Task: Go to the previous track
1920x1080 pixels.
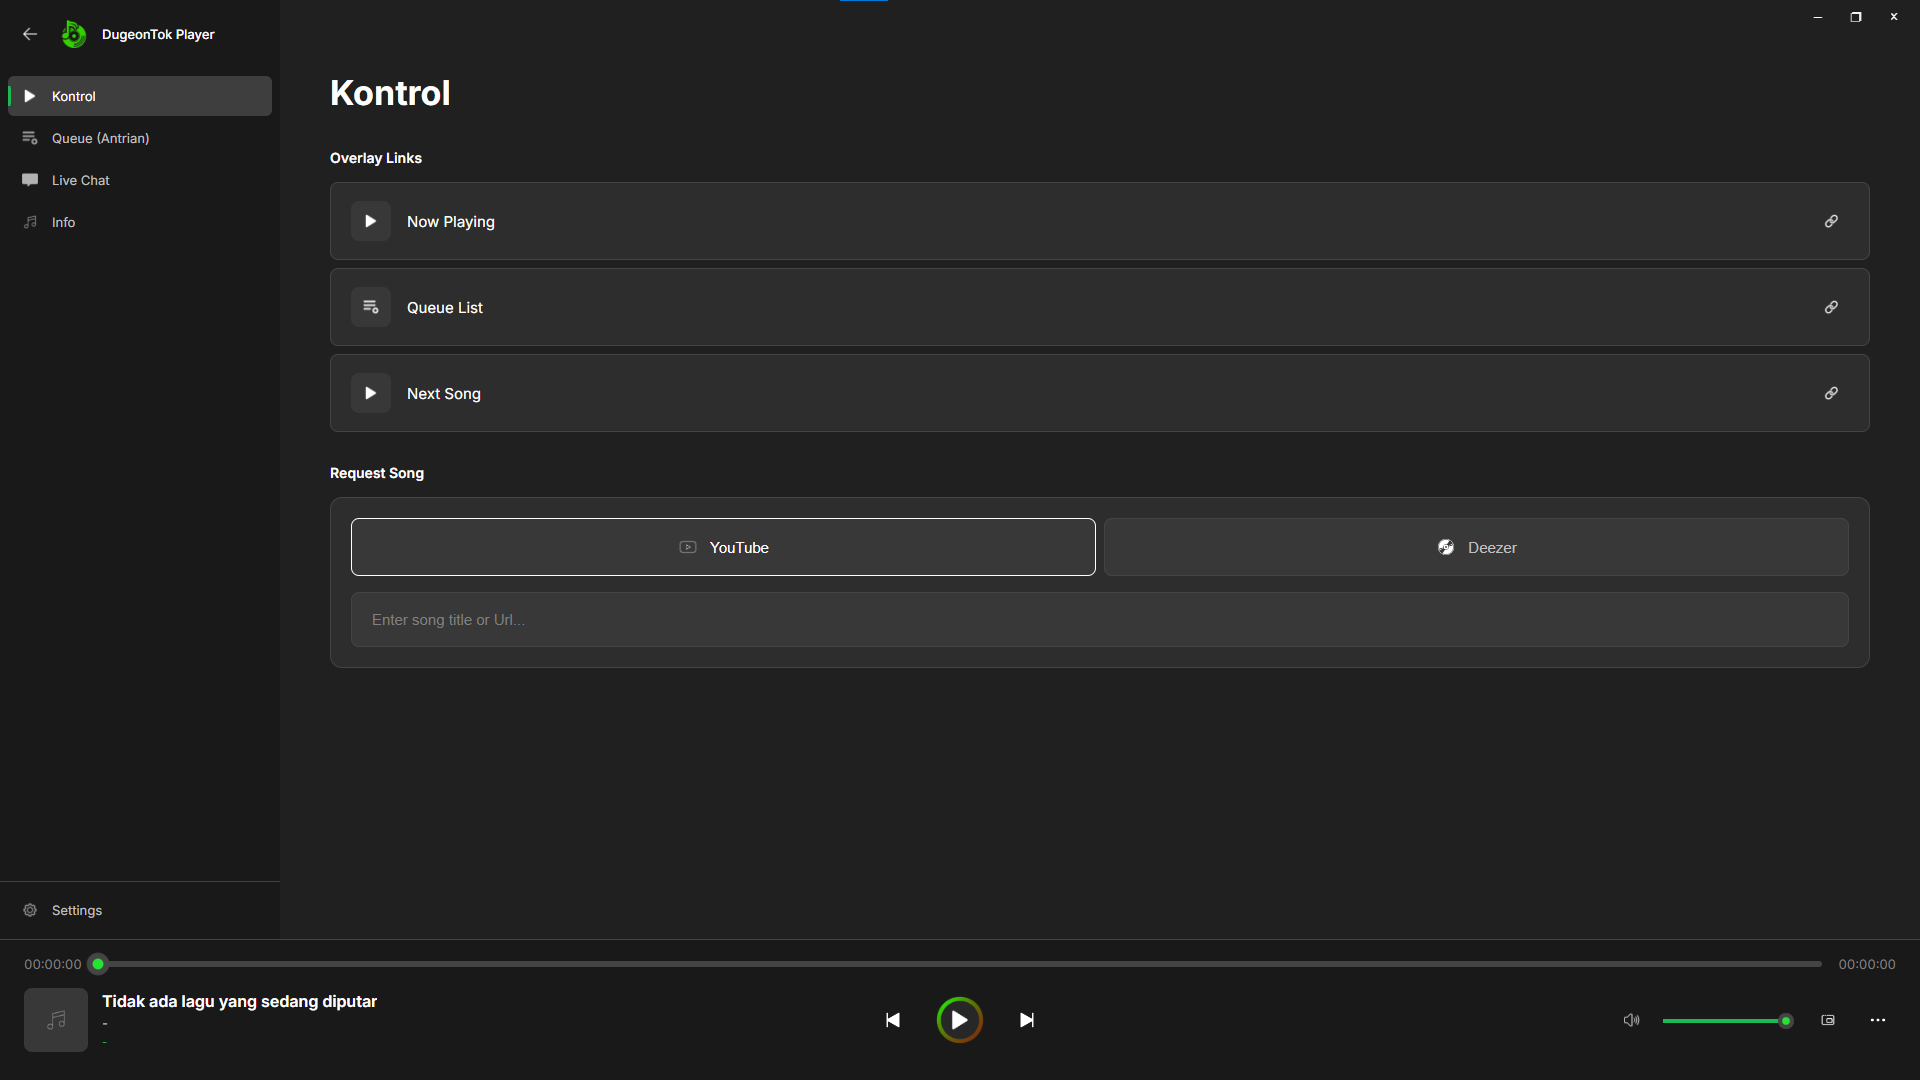Action: tap(893, 1020)
